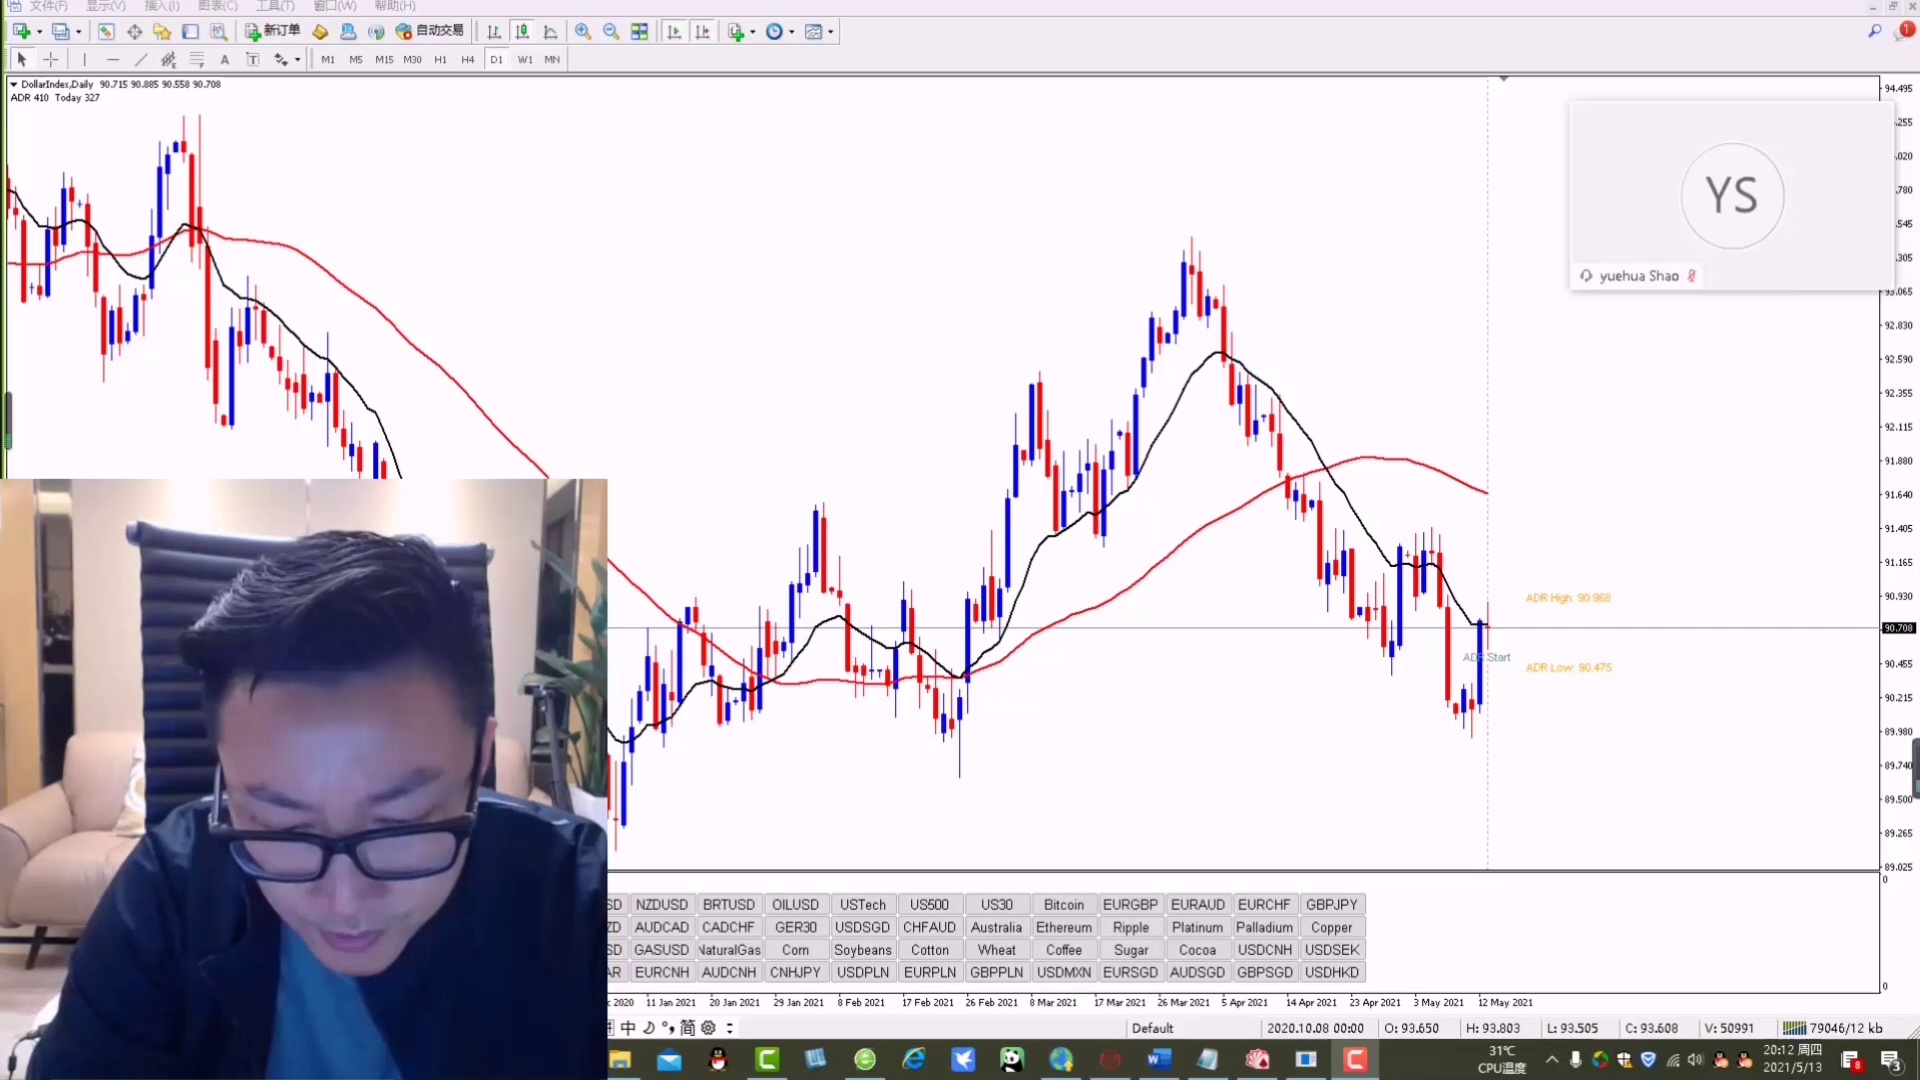This screenshot has height=1080, width=1920.
Task: Click the EURGBP symbol button
Action: [1130, 904]
